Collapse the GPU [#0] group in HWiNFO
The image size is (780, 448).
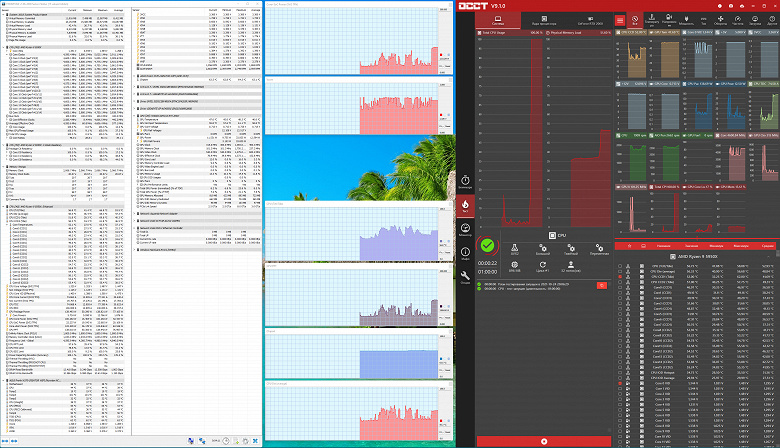tap(135, 116)
